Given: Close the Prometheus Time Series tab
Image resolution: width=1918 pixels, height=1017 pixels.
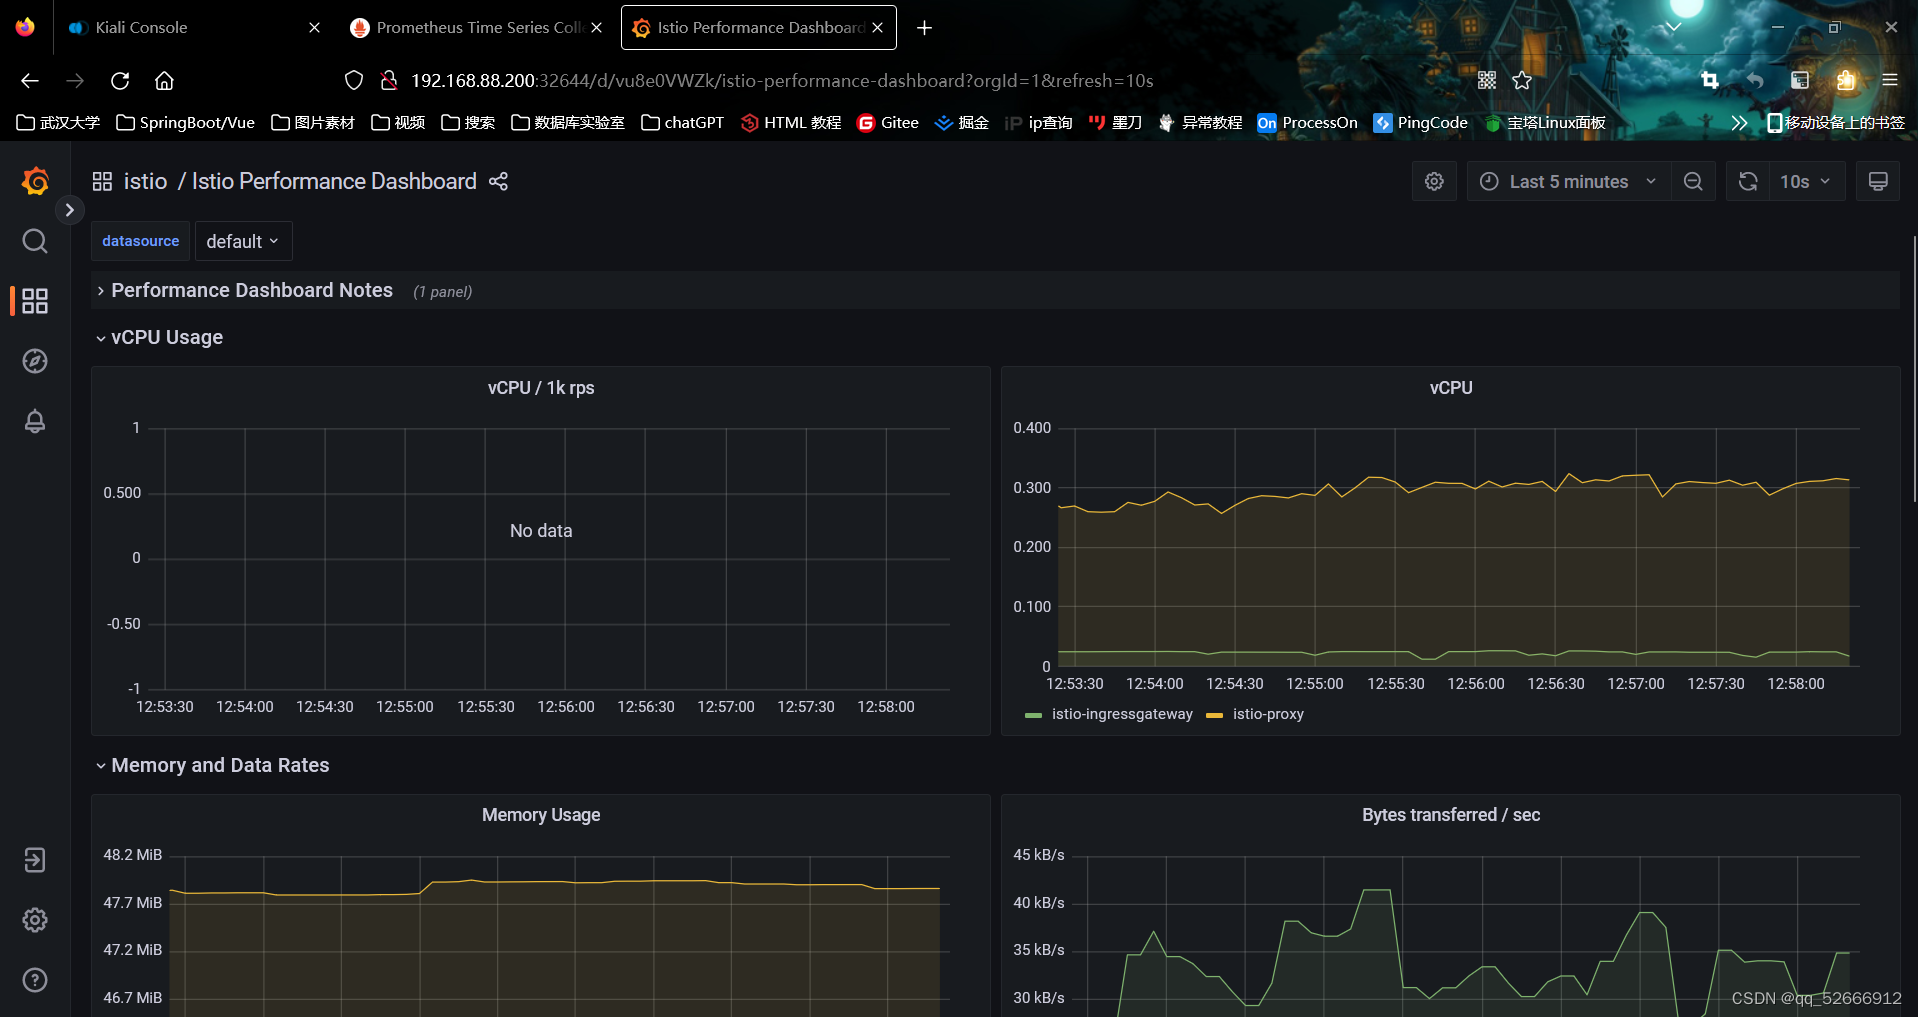Looking at the screenshot, I should pos(596,27).
